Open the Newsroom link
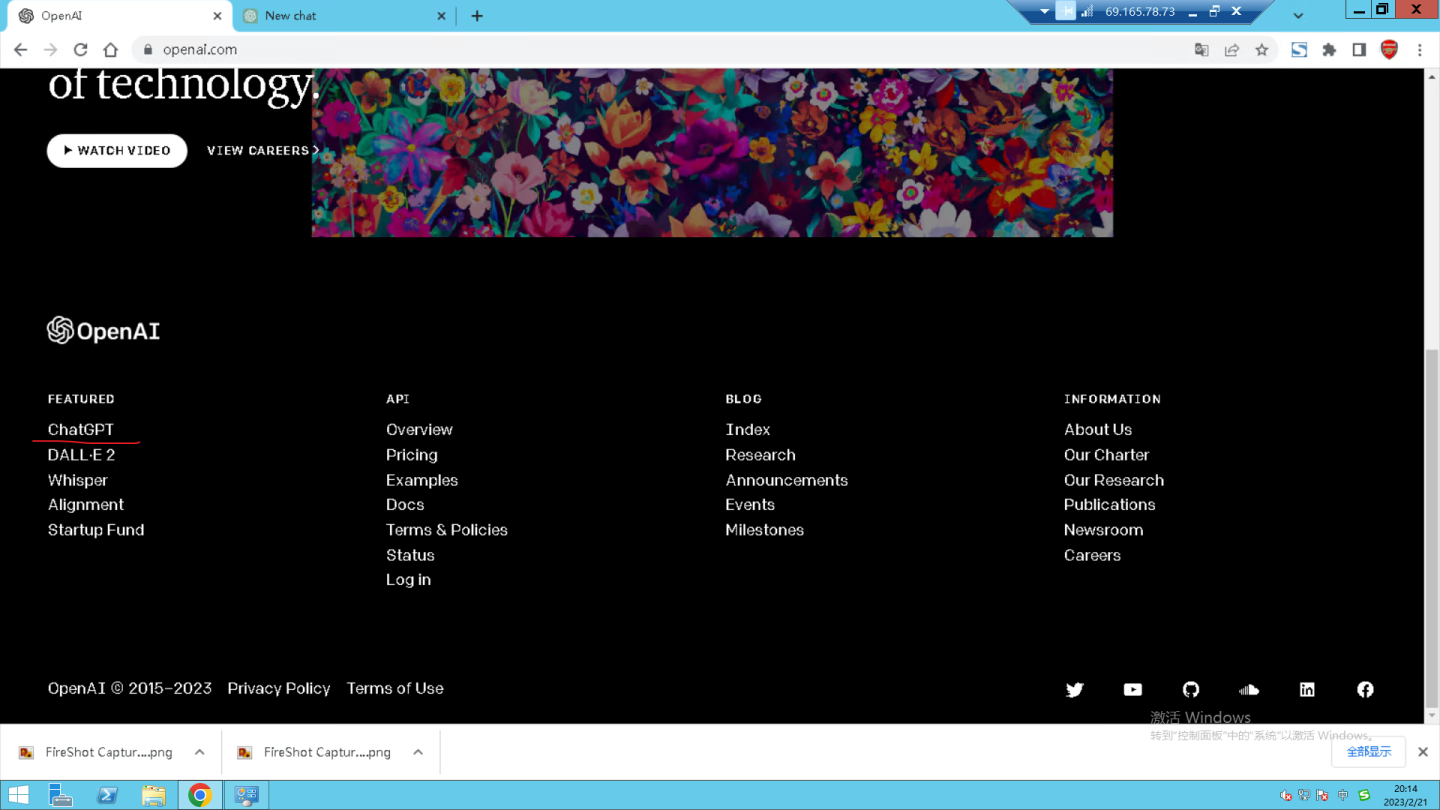Screen dimensions: 1440x810 tap(1103, 530)
